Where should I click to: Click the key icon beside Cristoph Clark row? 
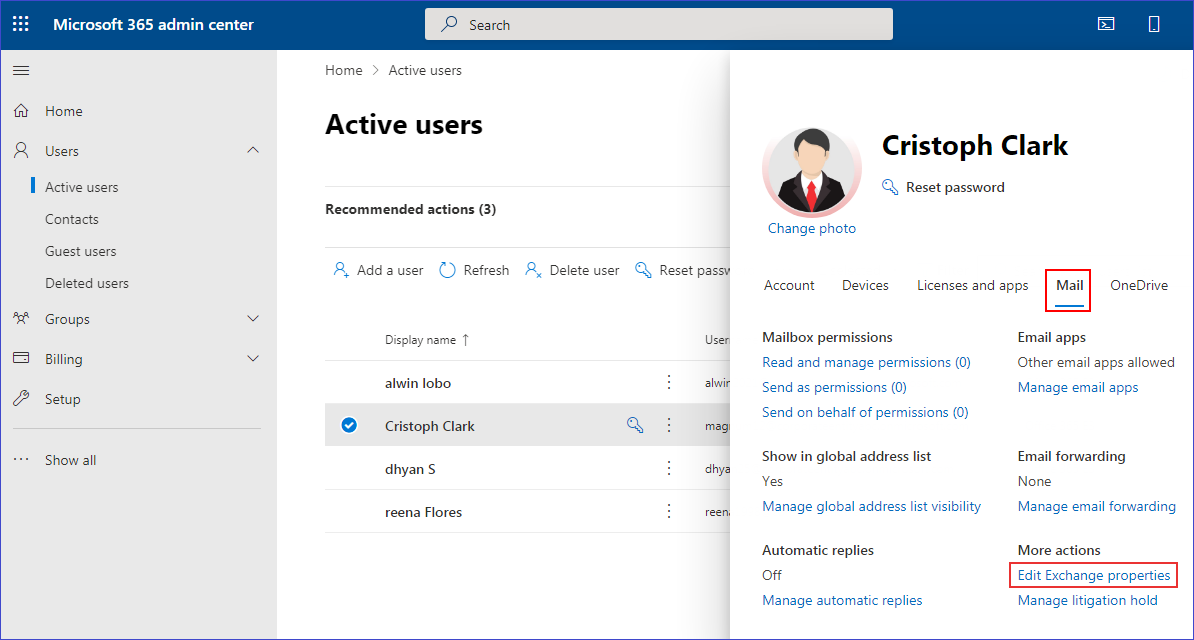pyautogui.click(x=635, y=426)
